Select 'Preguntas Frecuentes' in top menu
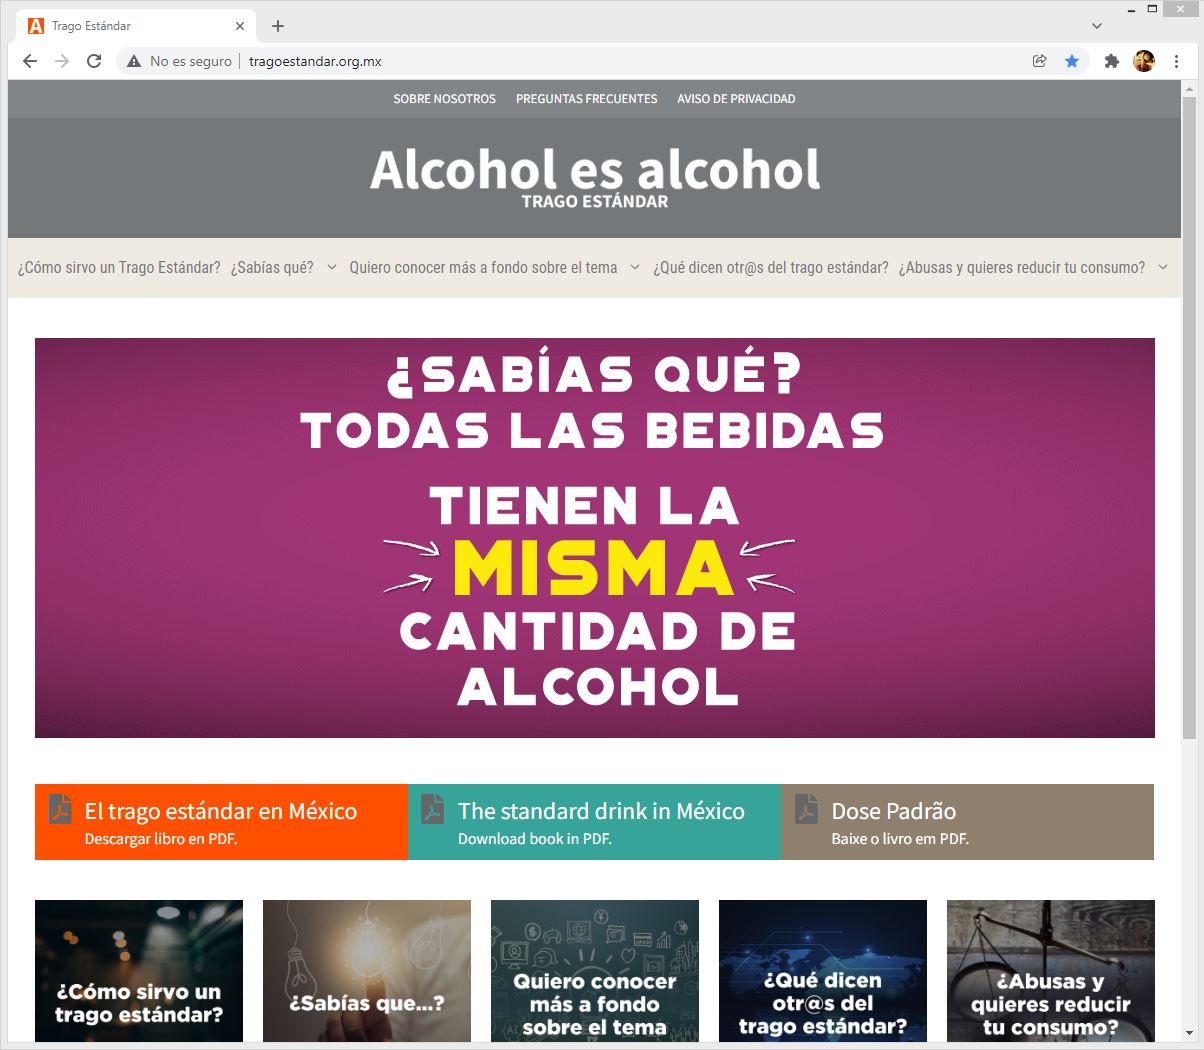 [586, 99]
